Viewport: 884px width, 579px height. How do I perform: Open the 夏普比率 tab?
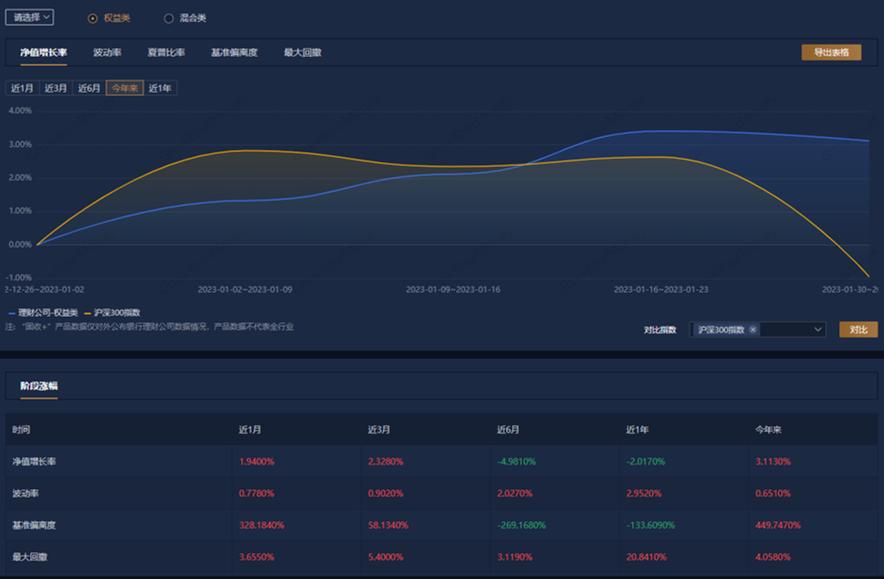pos(166,52)
